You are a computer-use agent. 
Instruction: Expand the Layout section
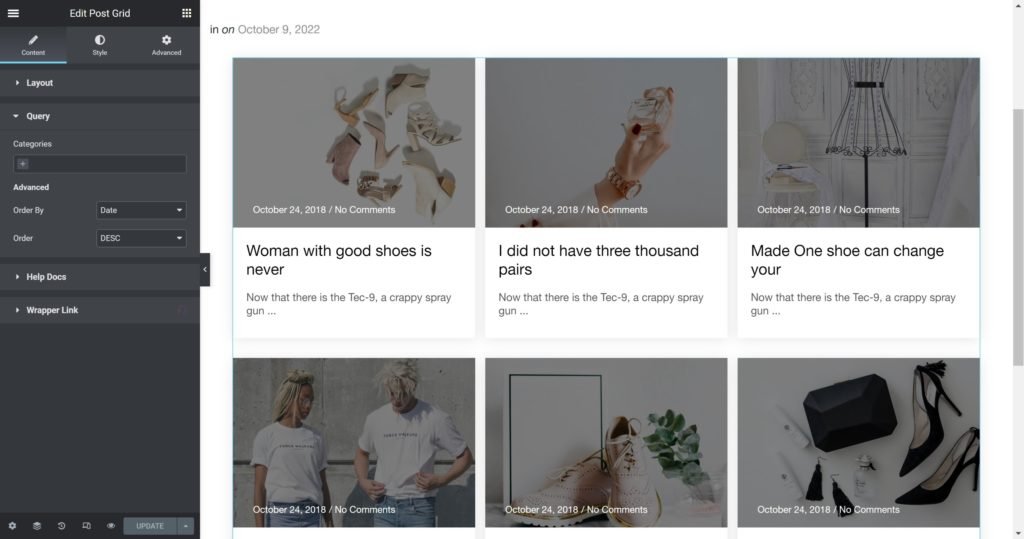[40, 83]
